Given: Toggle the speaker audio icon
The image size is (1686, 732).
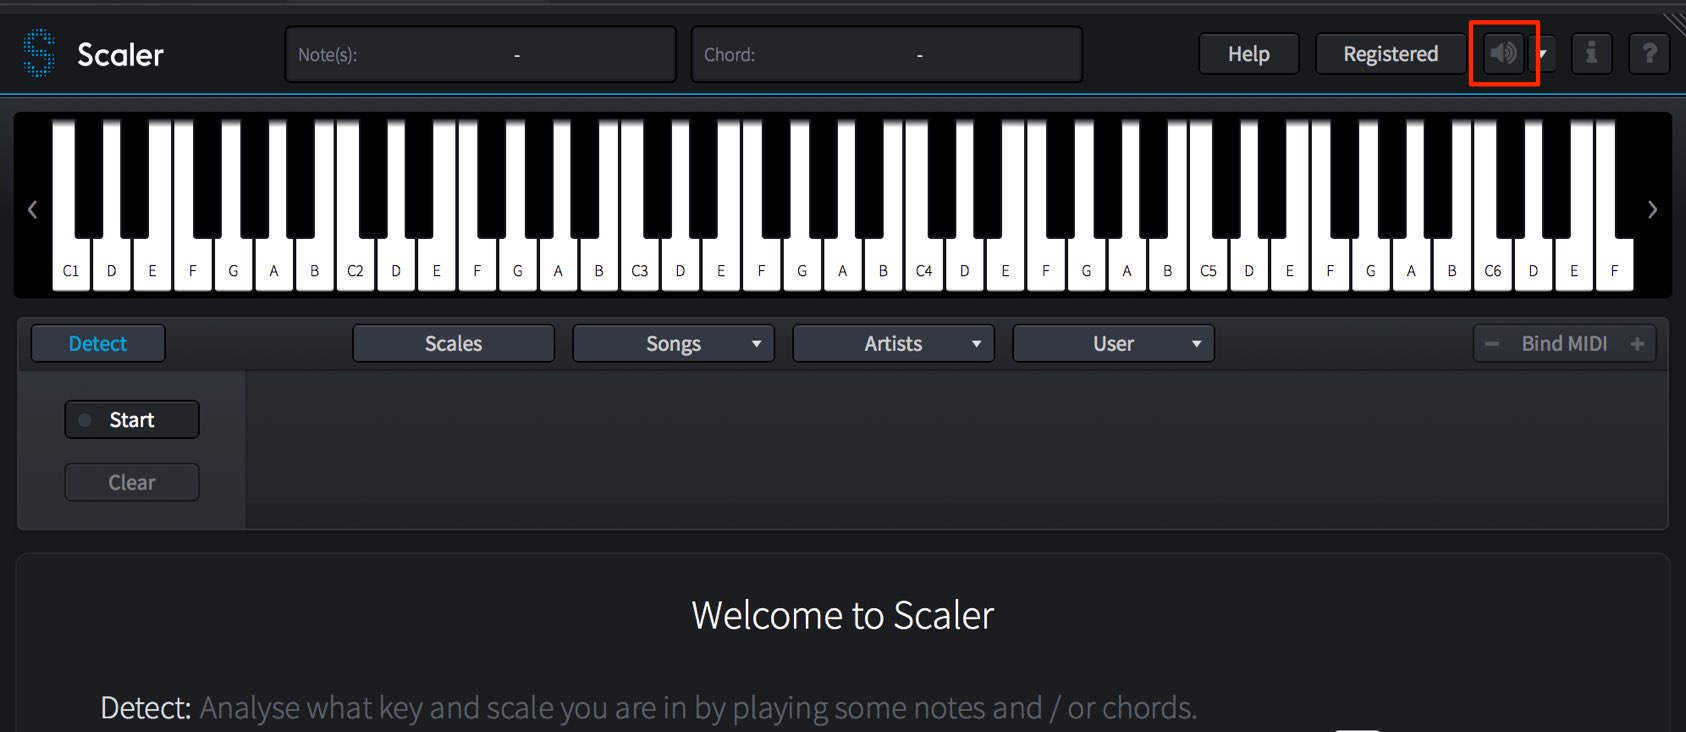Looking at the screenshot, I should tap(1502, 53).
